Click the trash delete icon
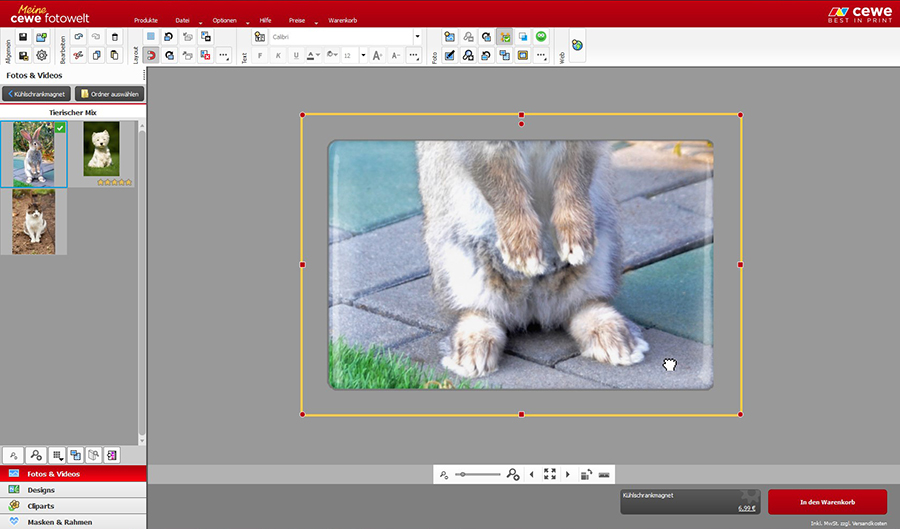Viewport: 900px width, 529px height. pos(115,37)
